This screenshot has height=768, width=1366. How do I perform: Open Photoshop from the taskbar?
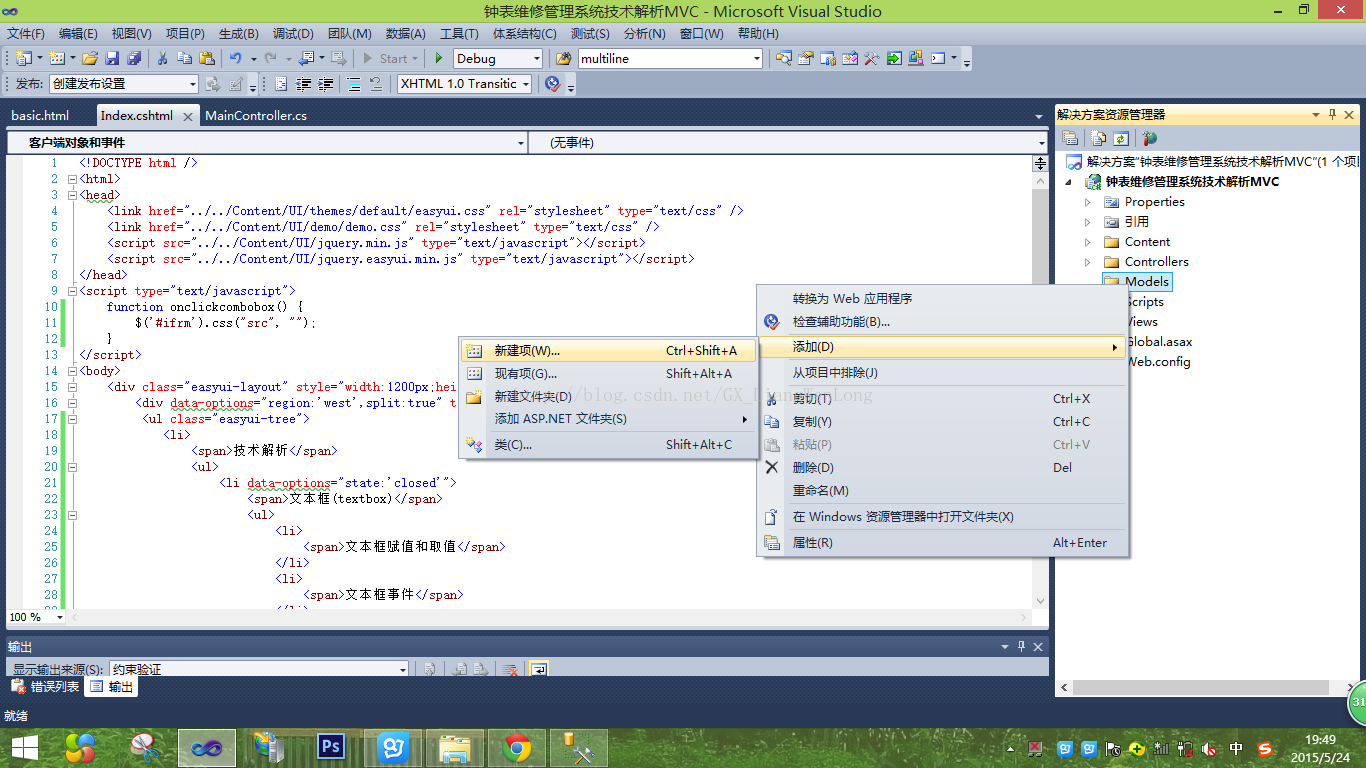click(x=330, y=747)
